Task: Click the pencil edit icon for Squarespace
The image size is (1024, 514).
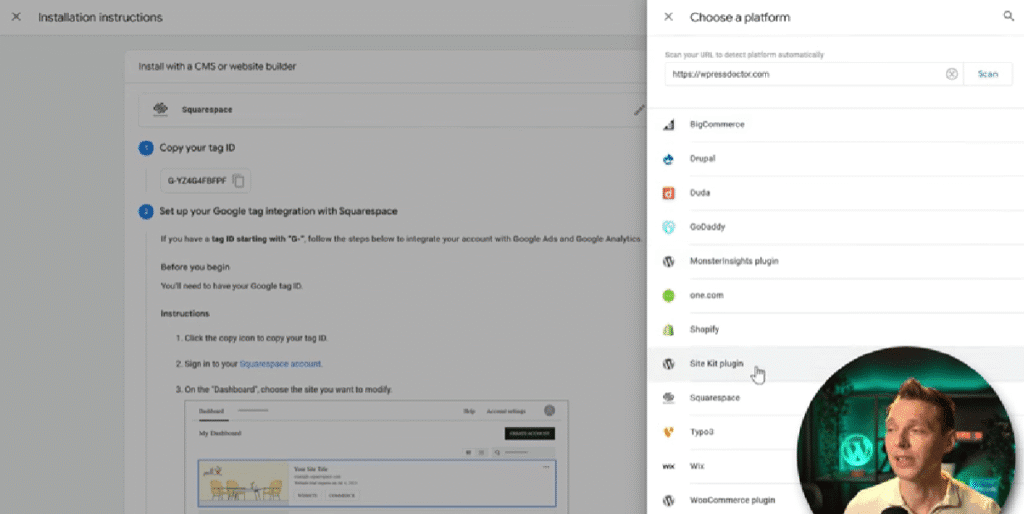Action: (639, 110)
